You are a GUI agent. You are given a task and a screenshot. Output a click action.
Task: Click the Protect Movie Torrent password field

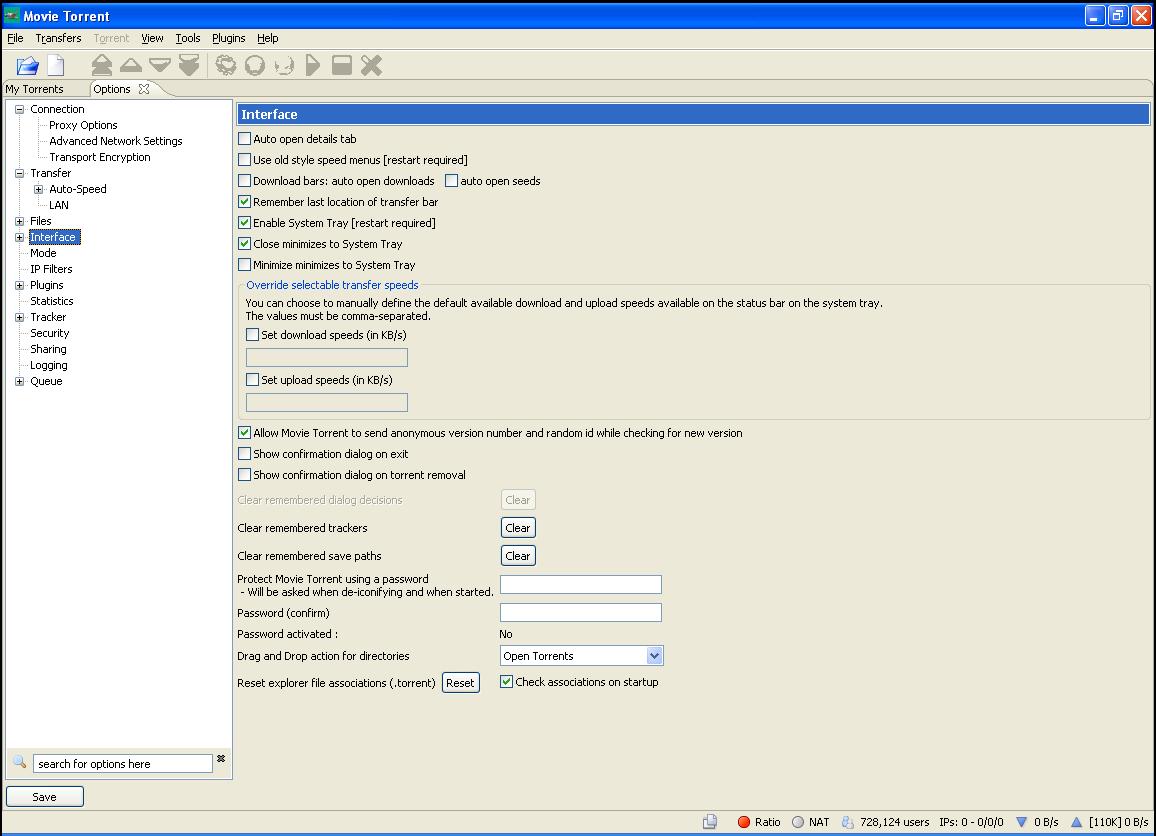click(581, 585)
